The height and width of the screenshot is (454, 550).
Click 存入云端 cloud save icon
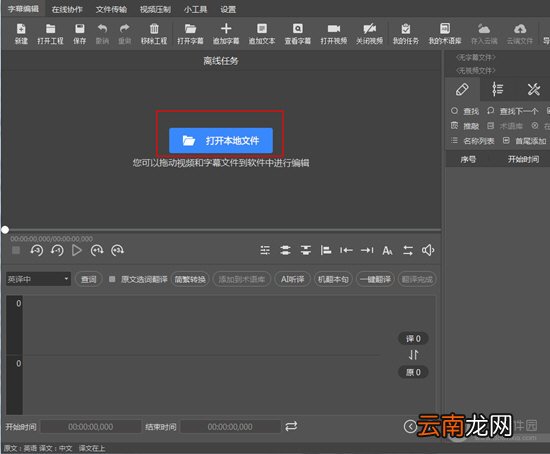tap(484, 34)
